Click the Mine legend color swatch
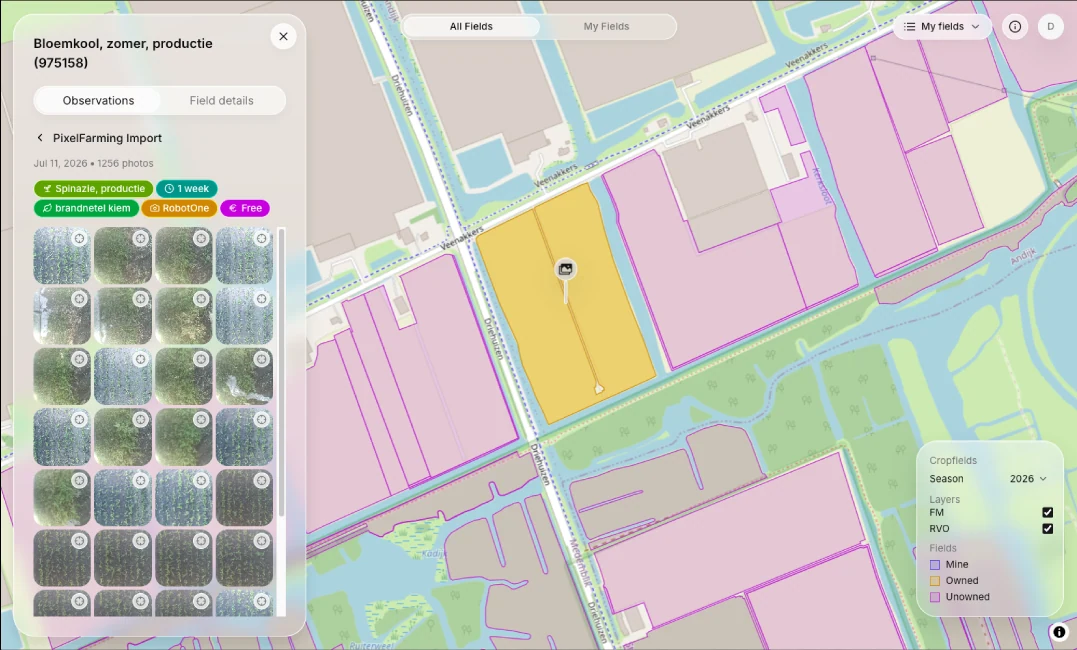The height and width of the screenshot is (650, 1077). pos(935,565)
